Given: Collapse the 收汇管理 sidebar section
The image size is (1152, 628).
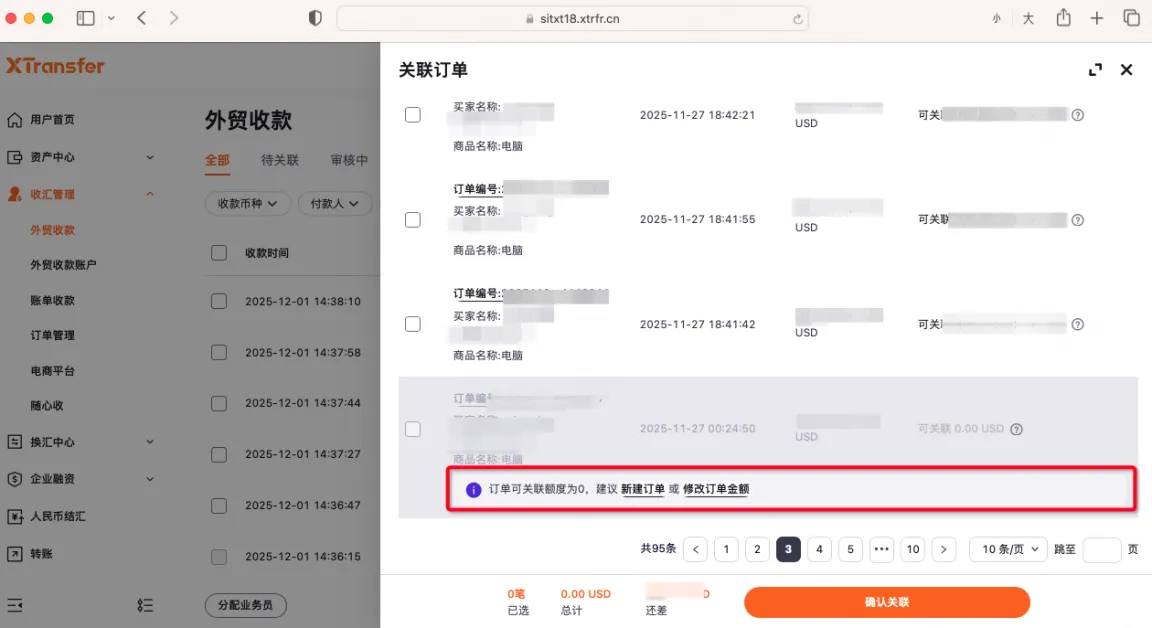Looking at the screenshot, I should click(150, 194).
